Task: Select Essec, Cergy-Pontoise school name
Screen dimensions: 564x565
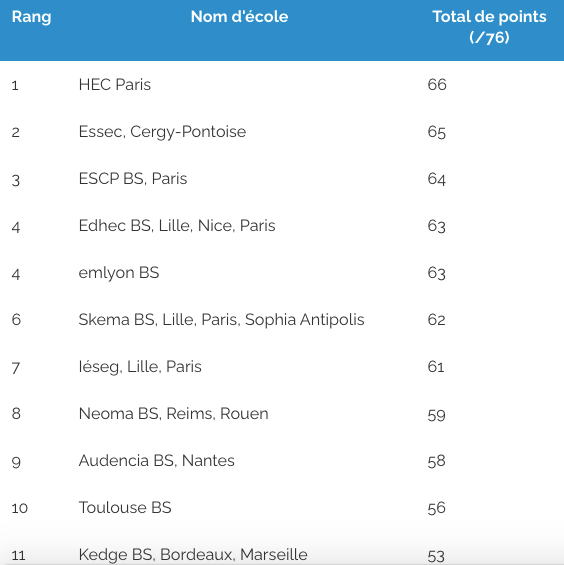Action: [162, 132]
